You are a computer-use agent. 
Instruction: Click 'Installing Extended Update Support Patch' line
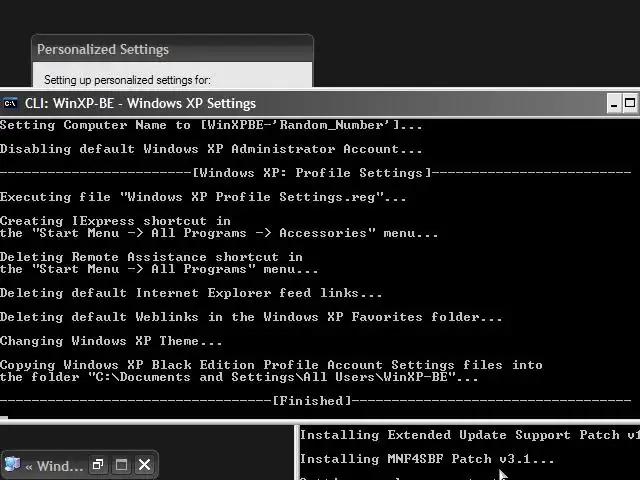pos(470,435)
